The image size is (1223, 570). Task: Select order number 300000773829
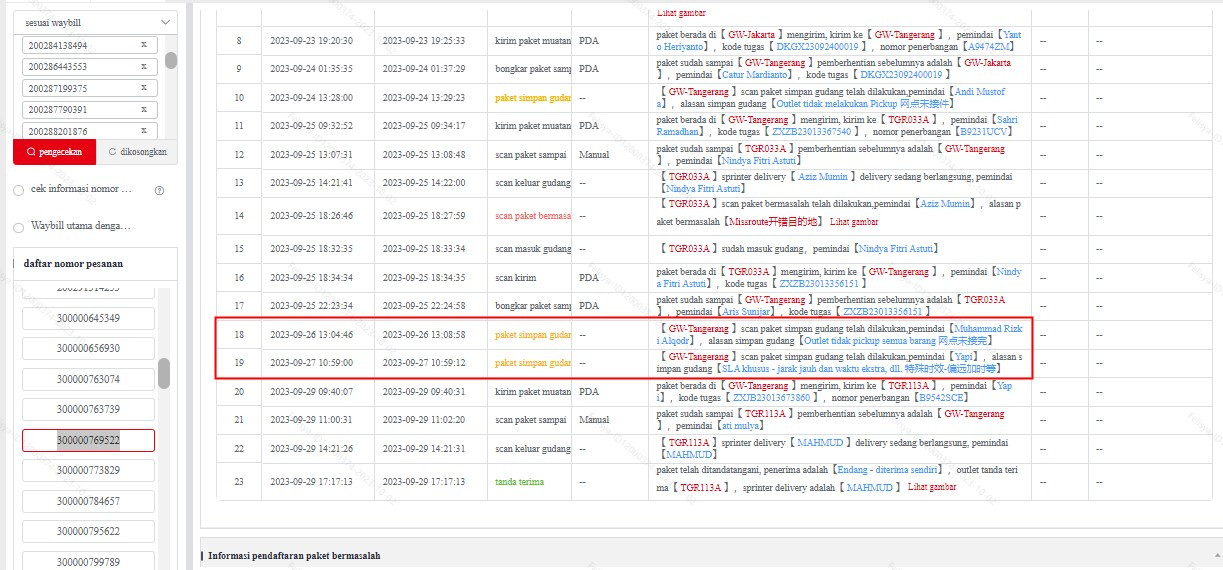coord(88,470)
